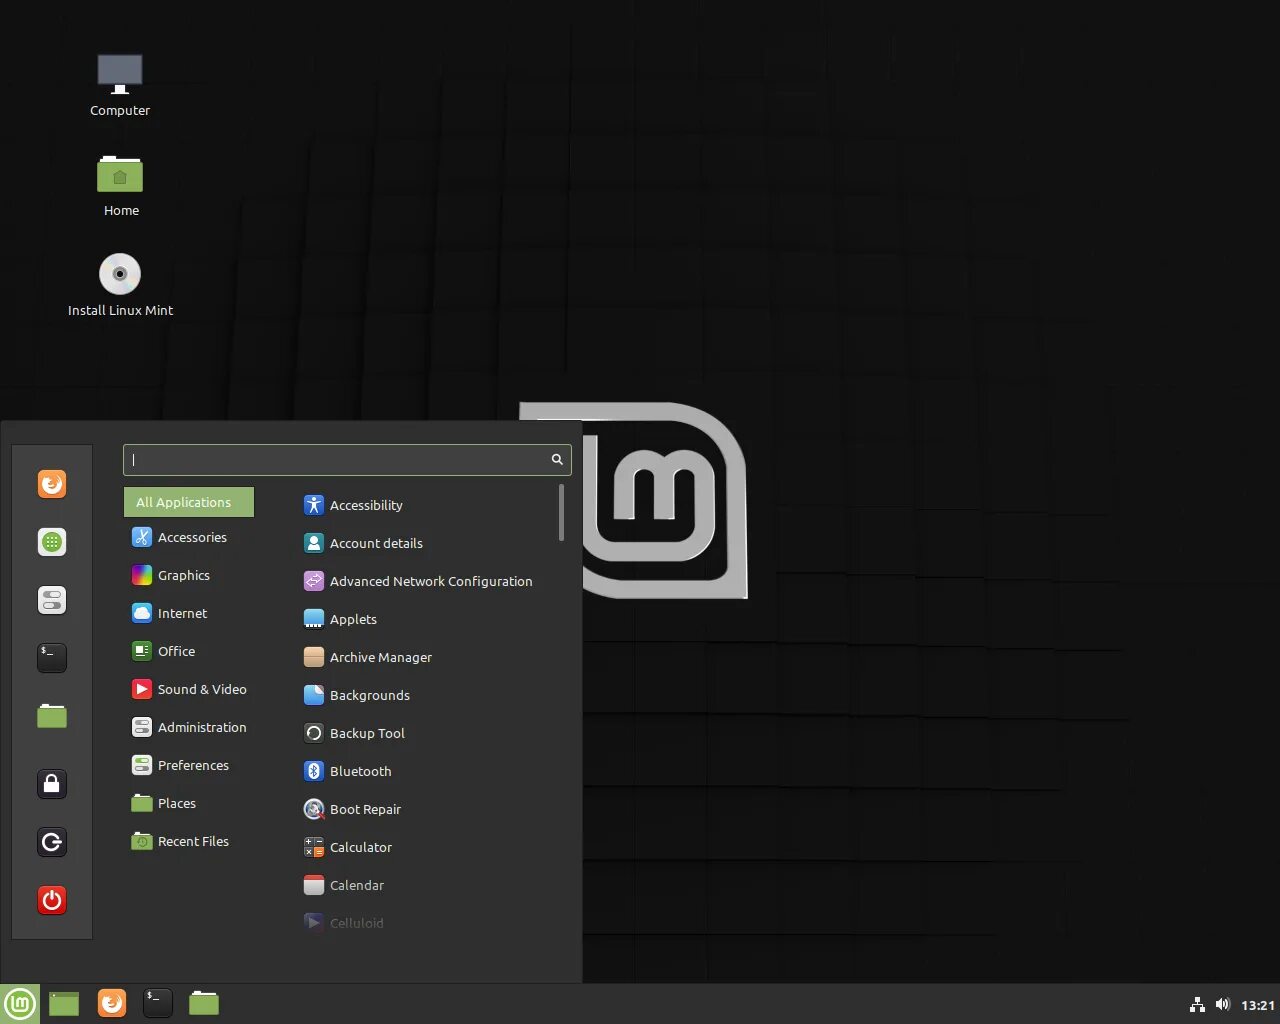Click the application list scrollbar
1280x1024 pixels.
(561, 512)
